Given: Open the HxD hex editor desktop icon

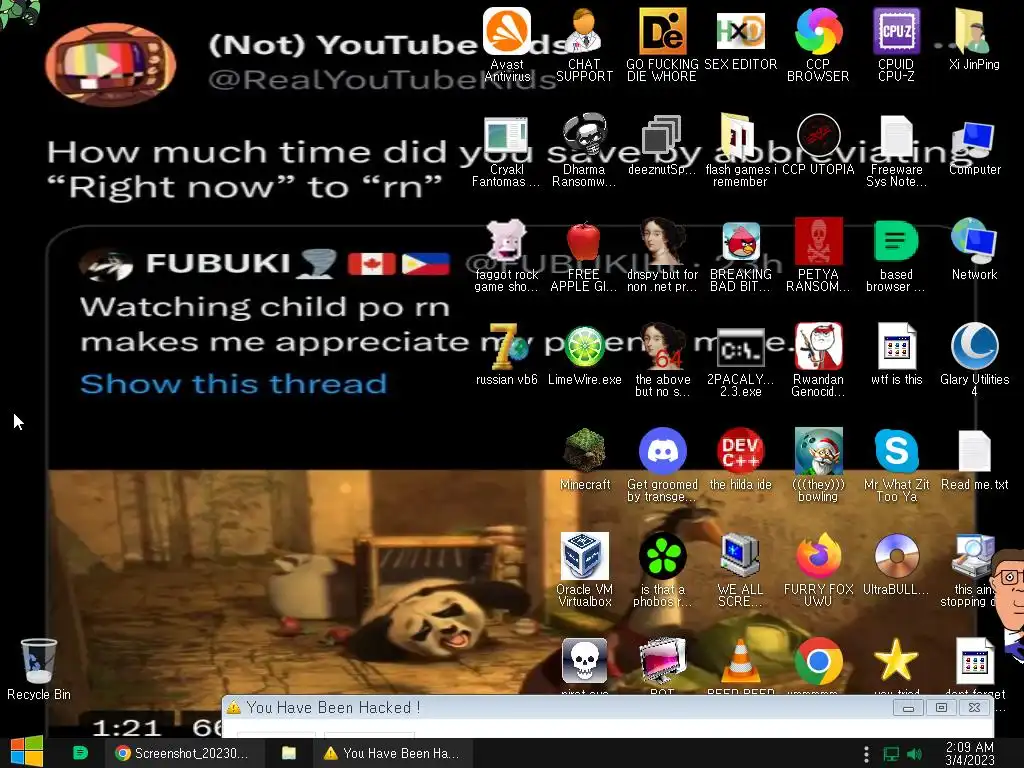Looking at the screenshot, I should coord(740,40).
